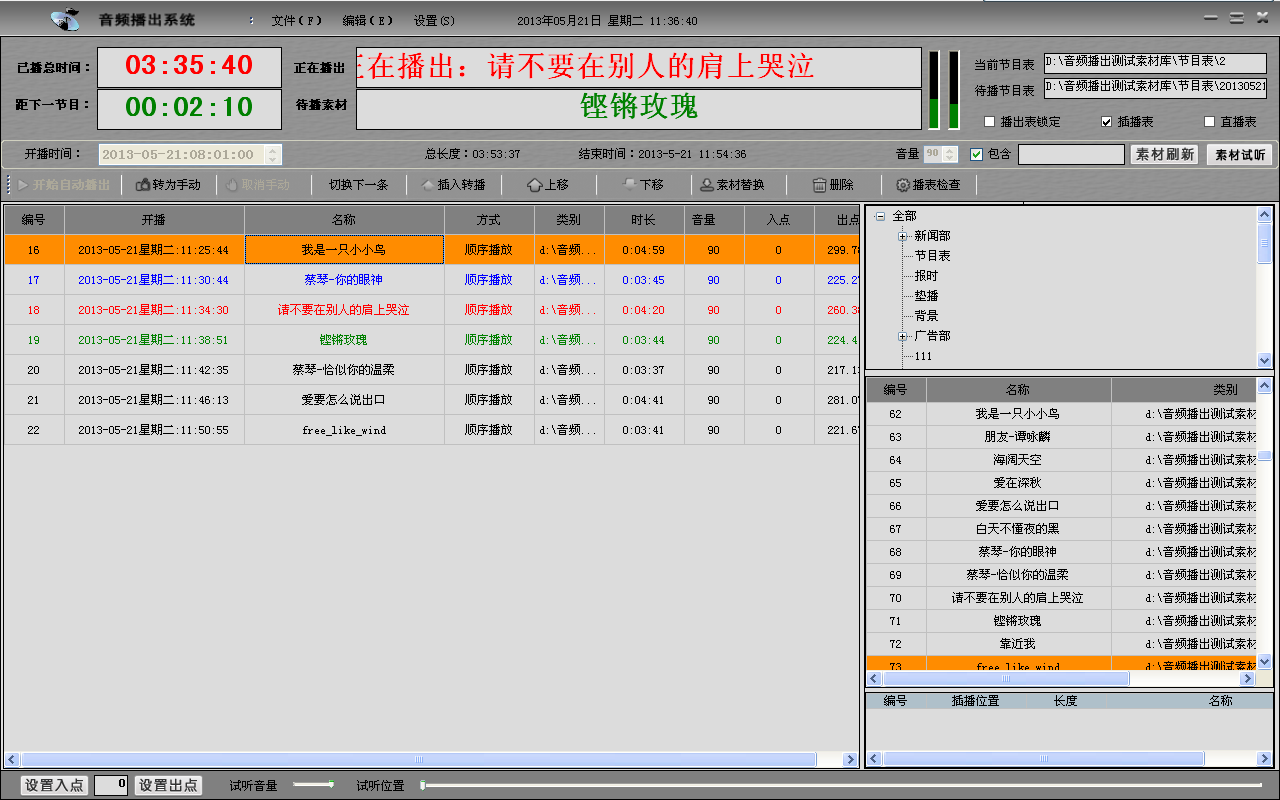Open the 文件(F) menu
The width and height of the screenshot is (1280, 800).
point(296,21)
